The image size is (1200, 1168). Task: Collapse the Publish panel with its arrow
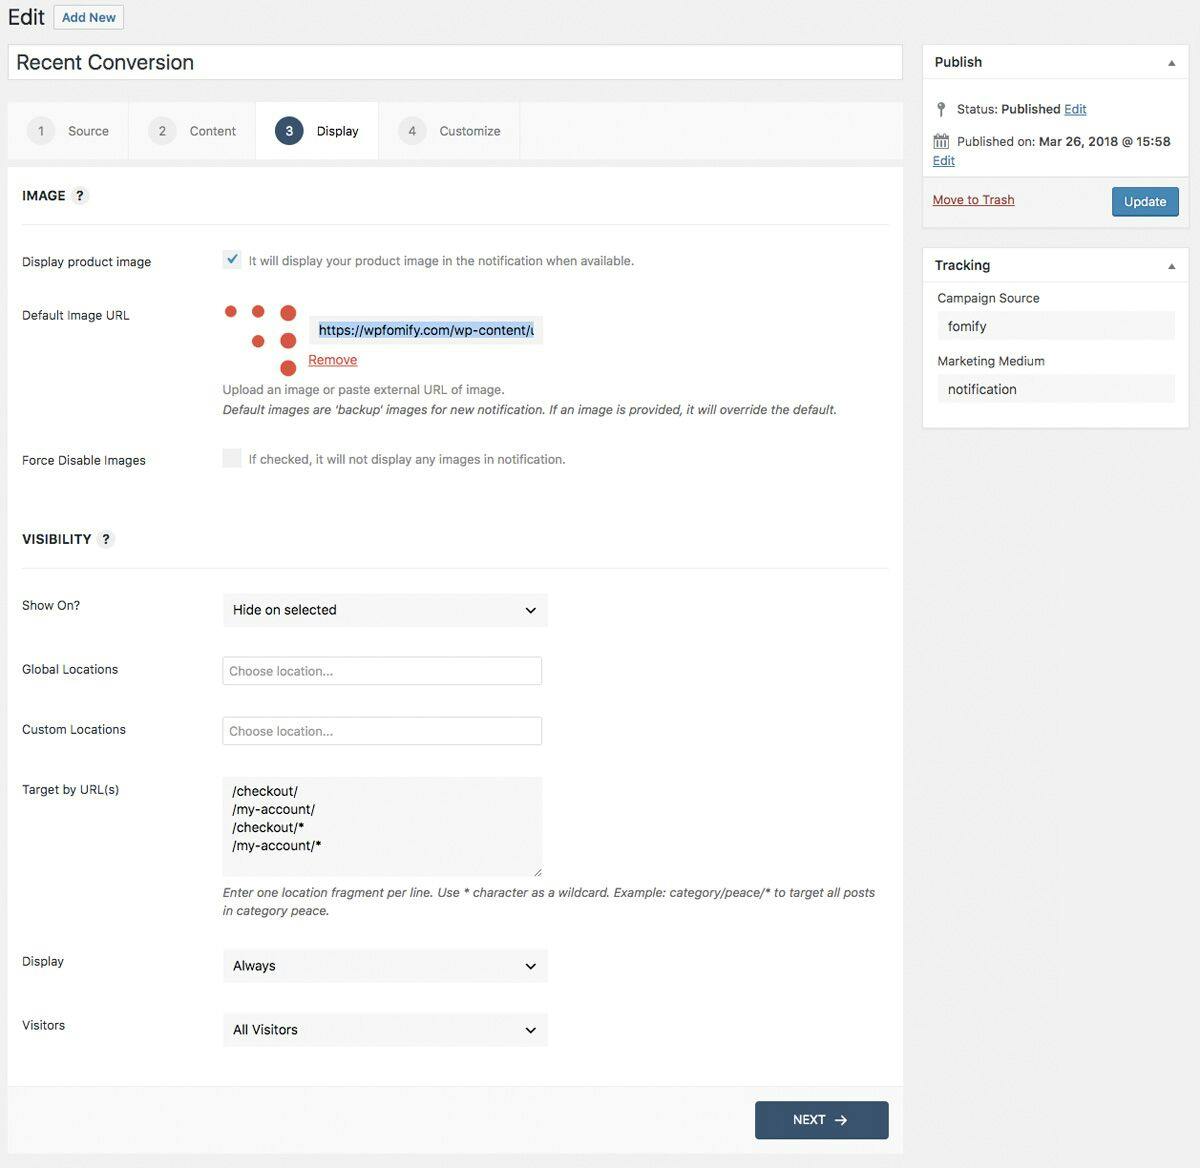pyautogui.click(x=1171, y=63)
